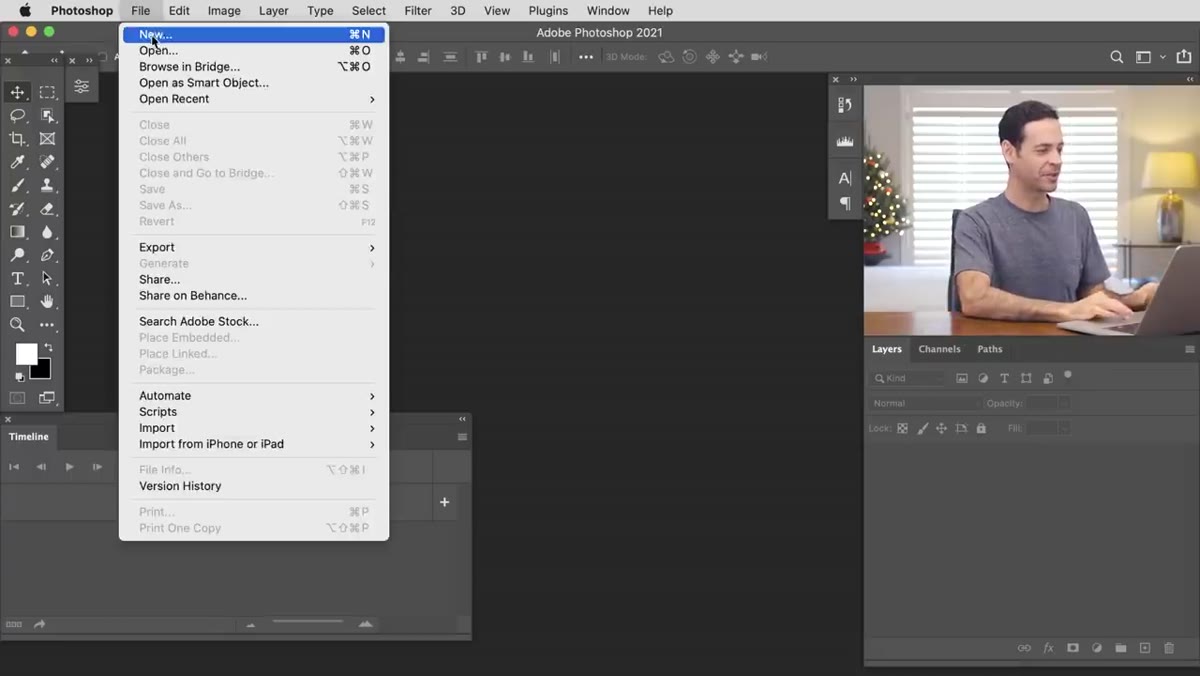The height and width of the screenshot is (676, 1200).
Task: Select the Hand tool
Action: (47, 301)
